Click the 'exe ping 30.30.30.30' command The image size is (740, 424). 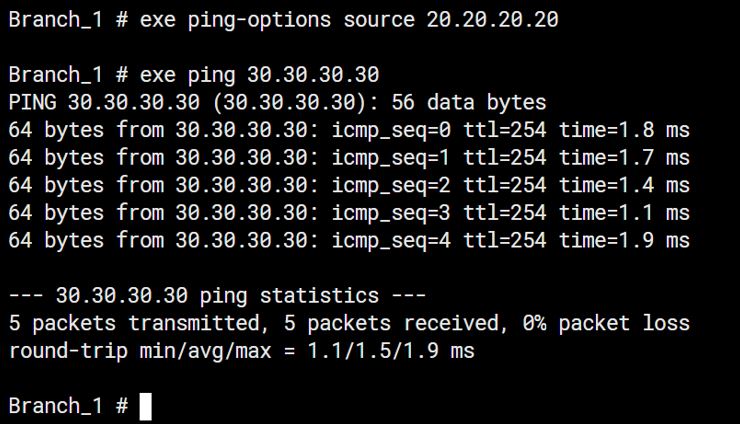[x=259, y=75]
